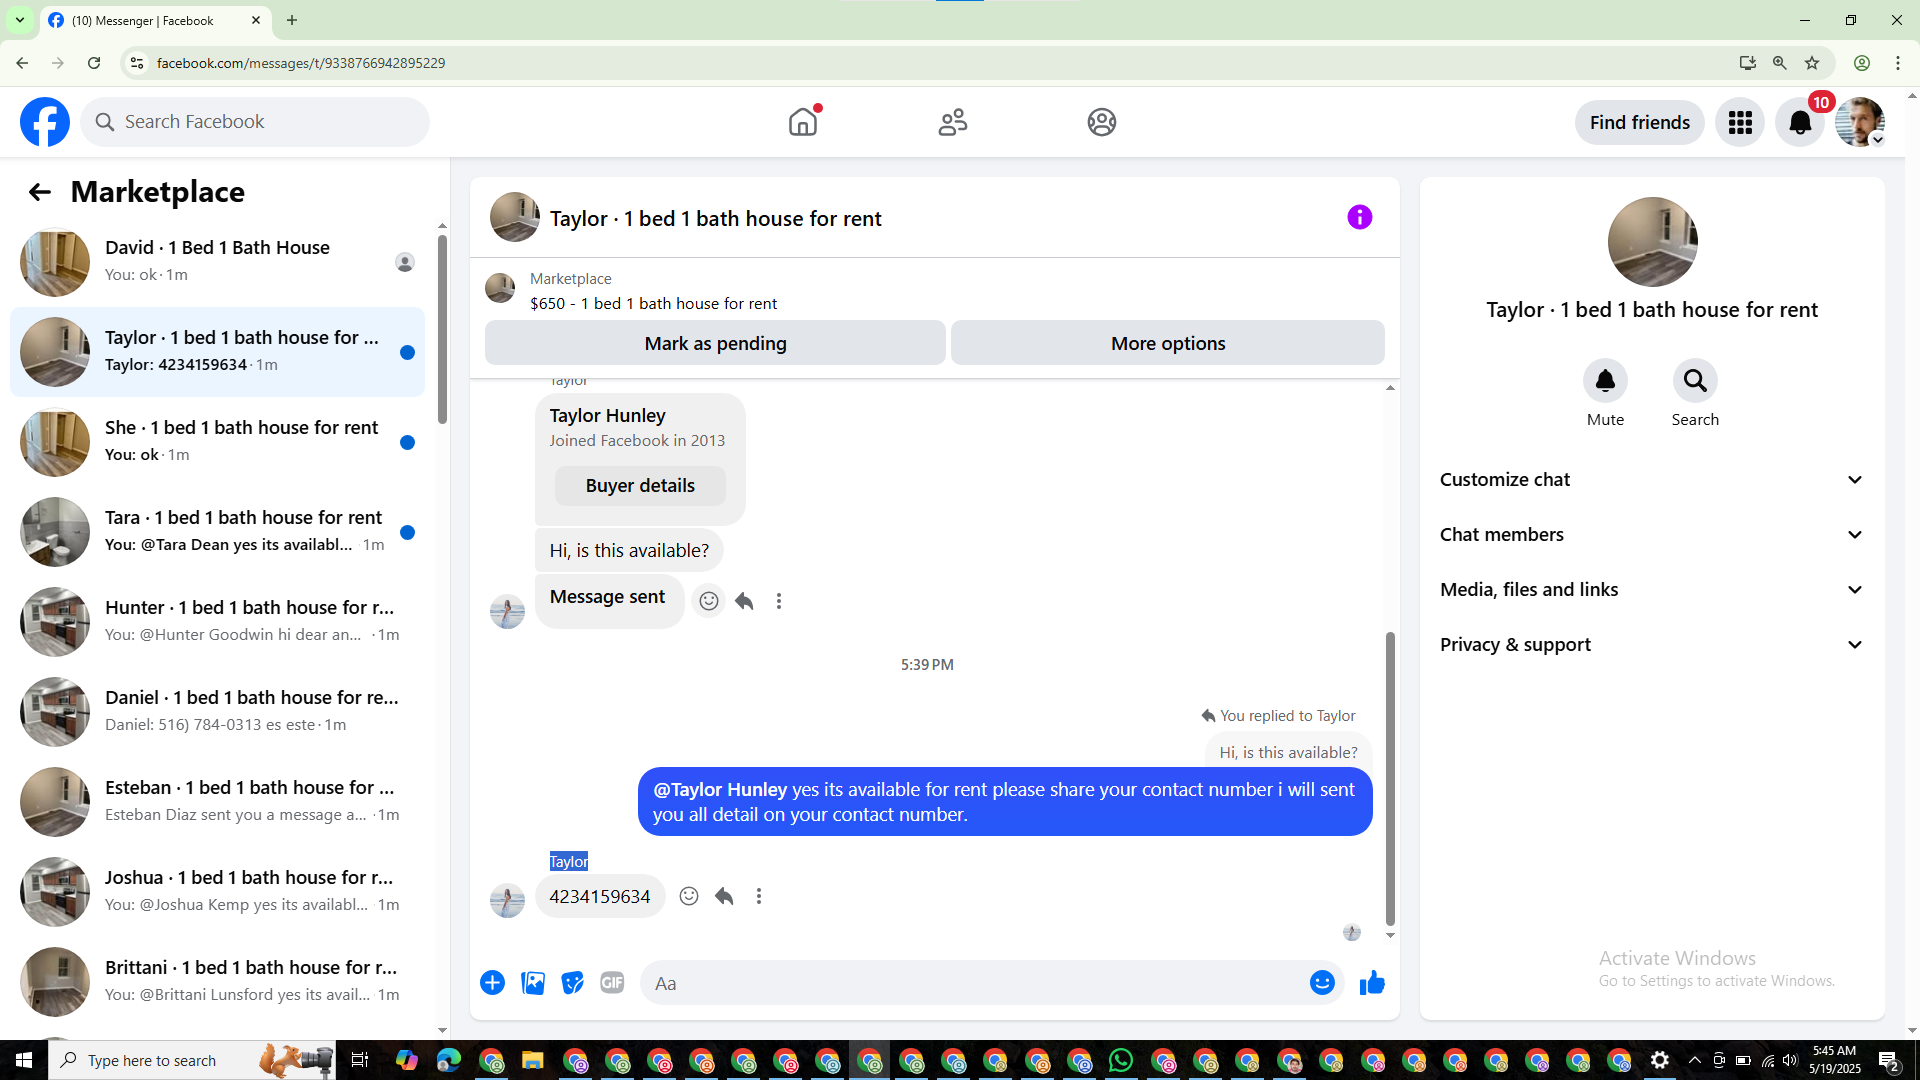The width and height of the screenshot is (1920, 1080).
Task: Open listing photo in right info panel
Action: 1652,242
